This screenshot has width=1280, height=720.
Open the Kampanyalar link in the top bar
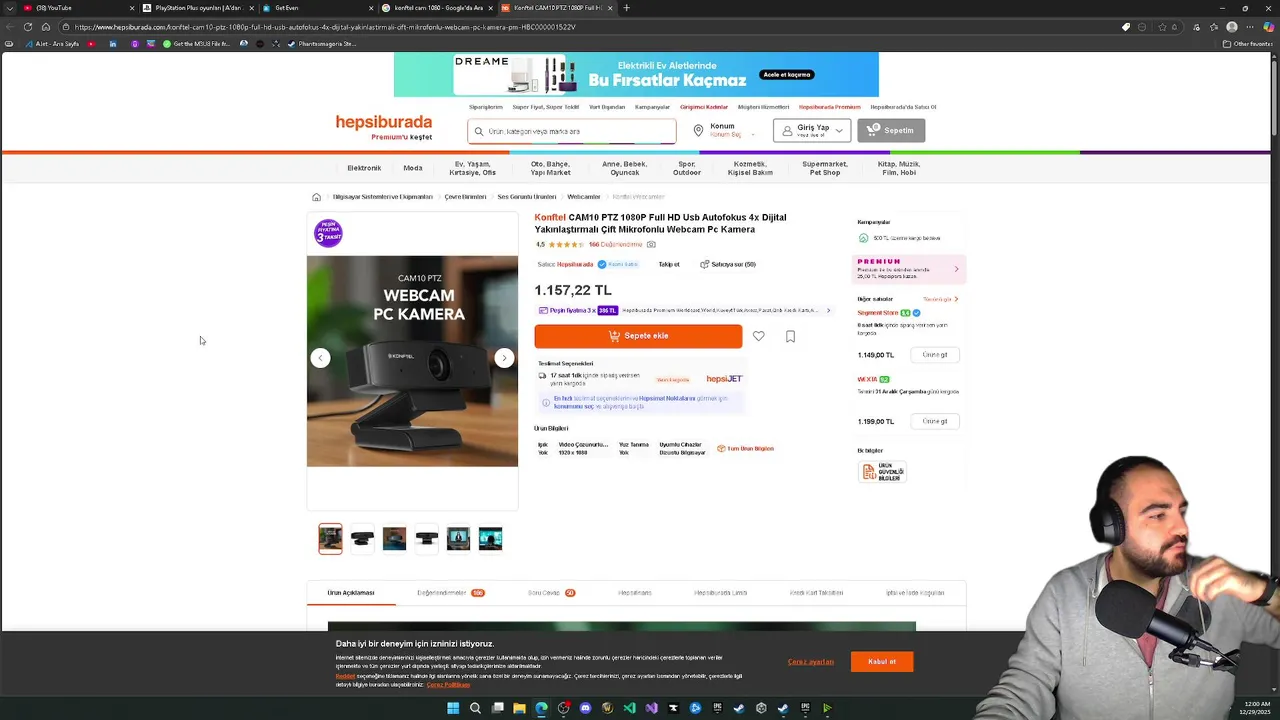[653, 107]
